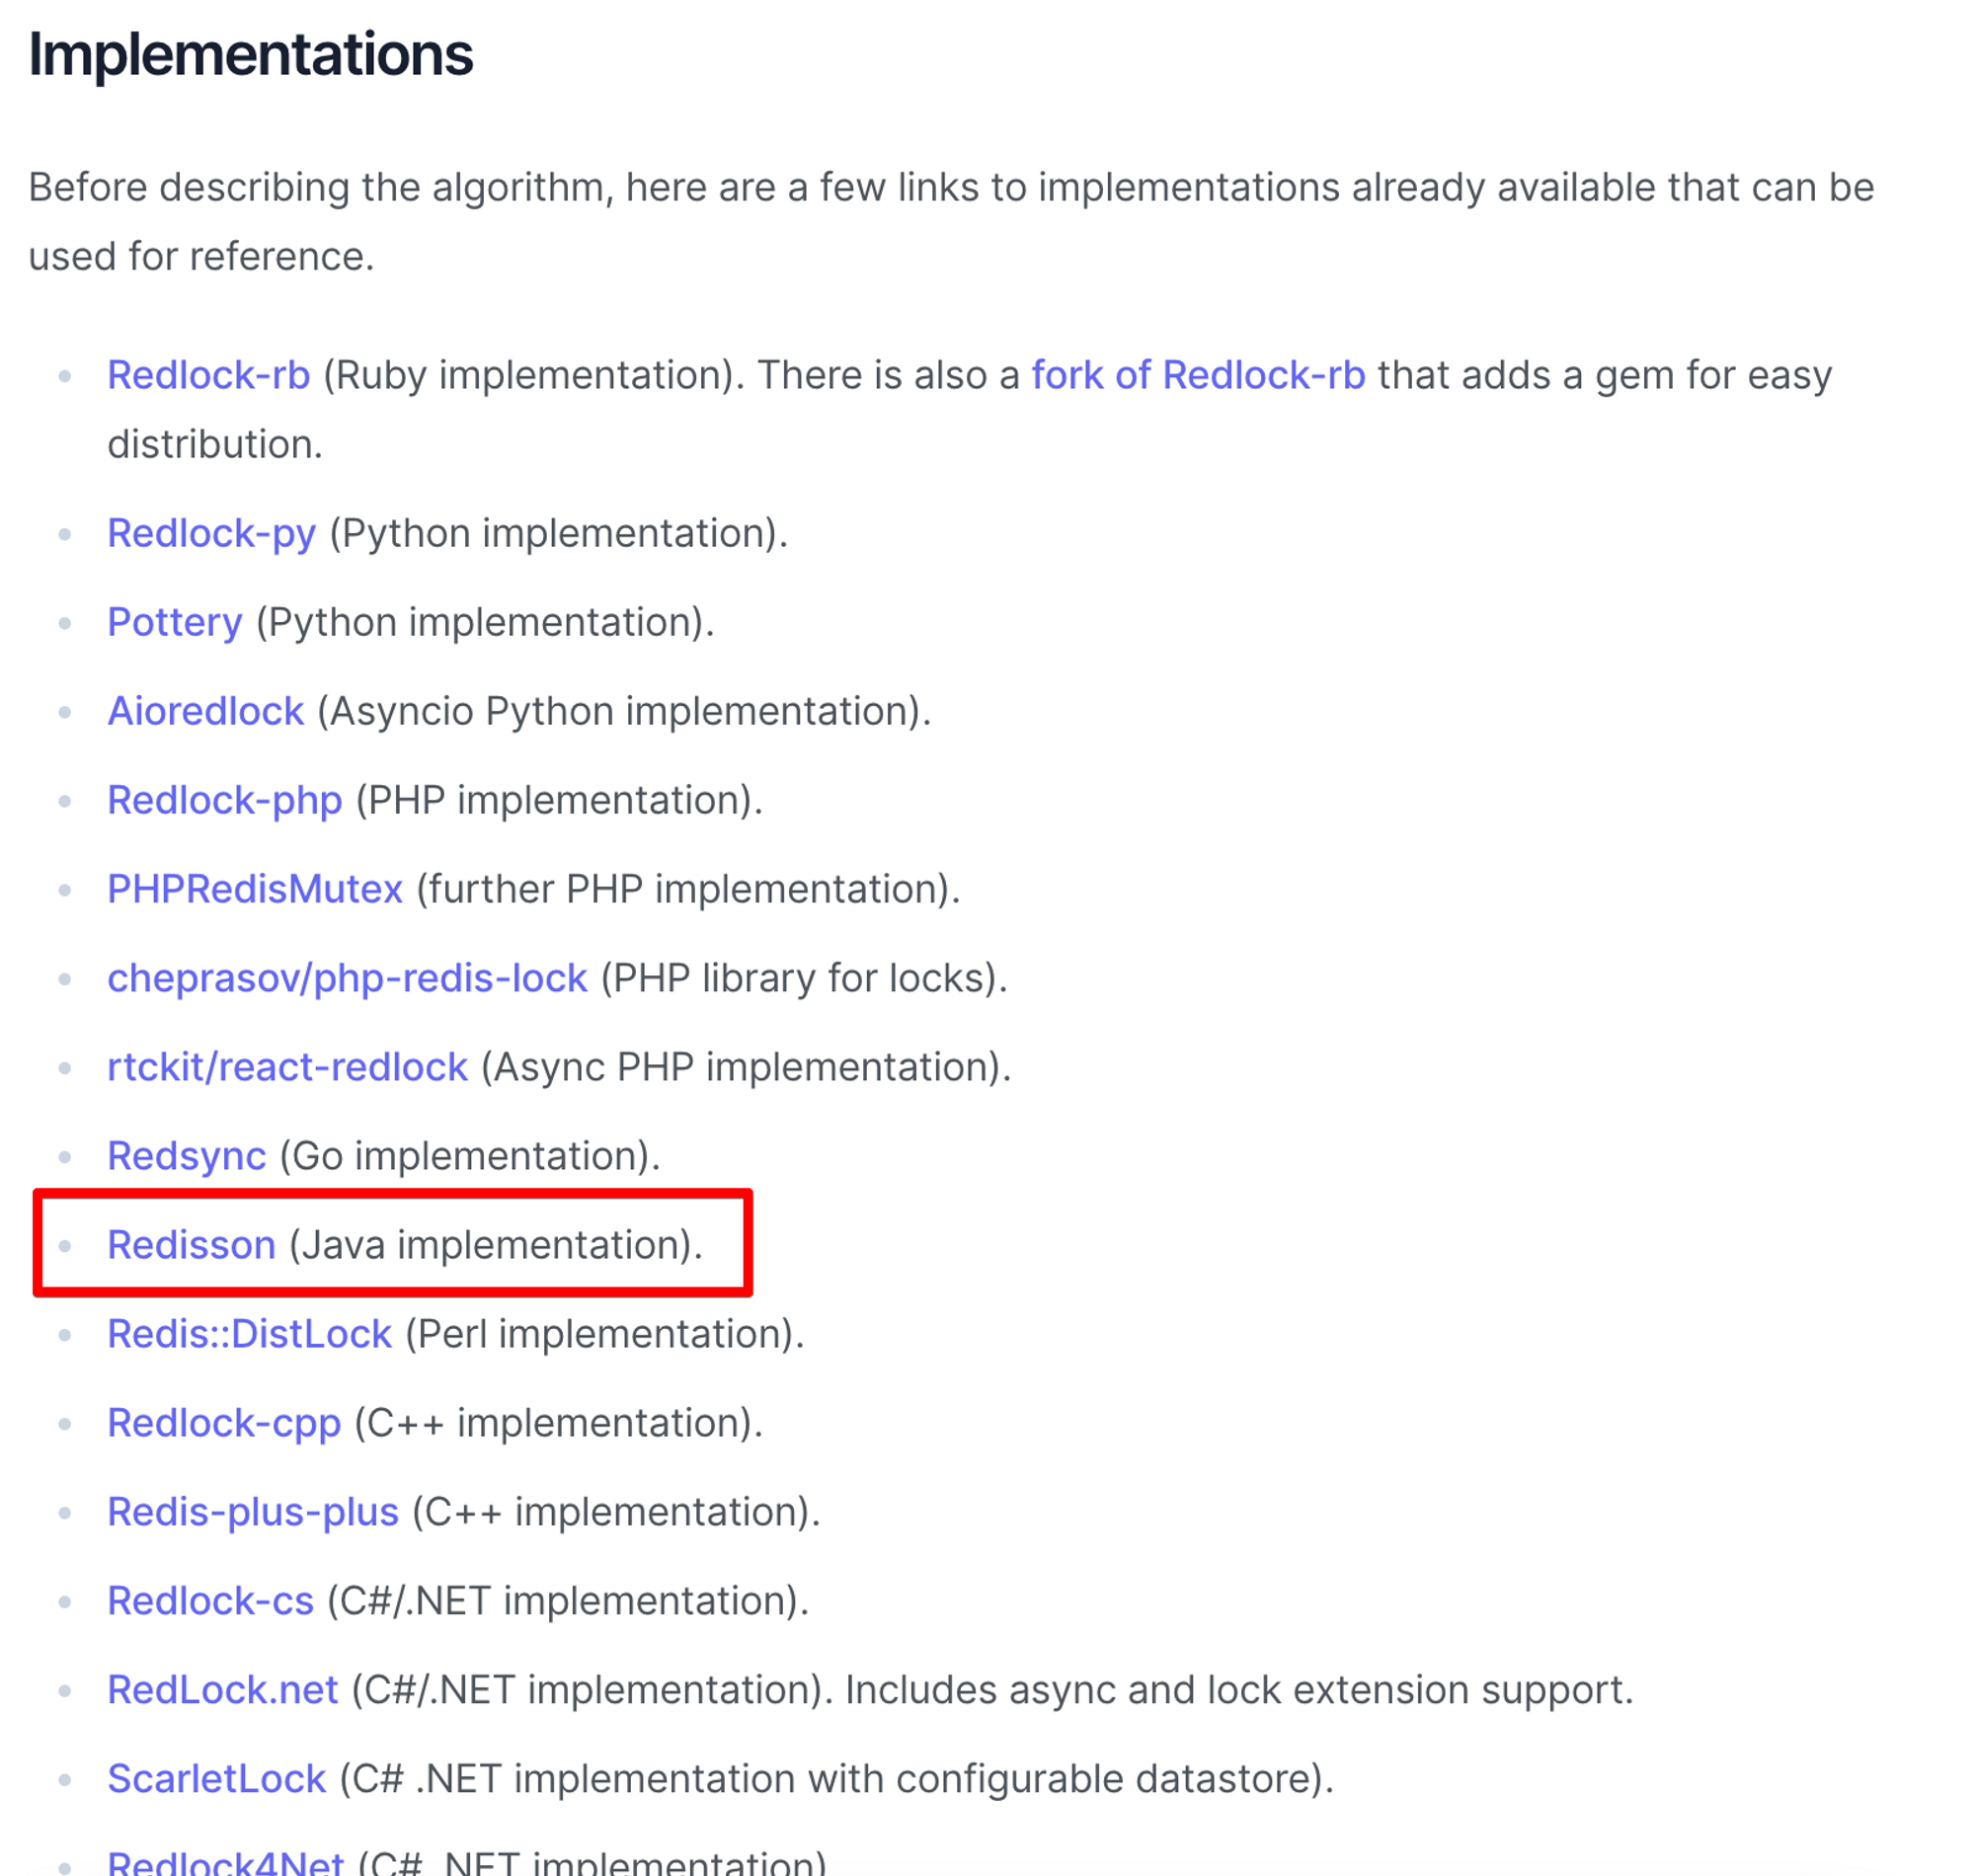Open the rtckit/react-redlock link

[288, 1068]
